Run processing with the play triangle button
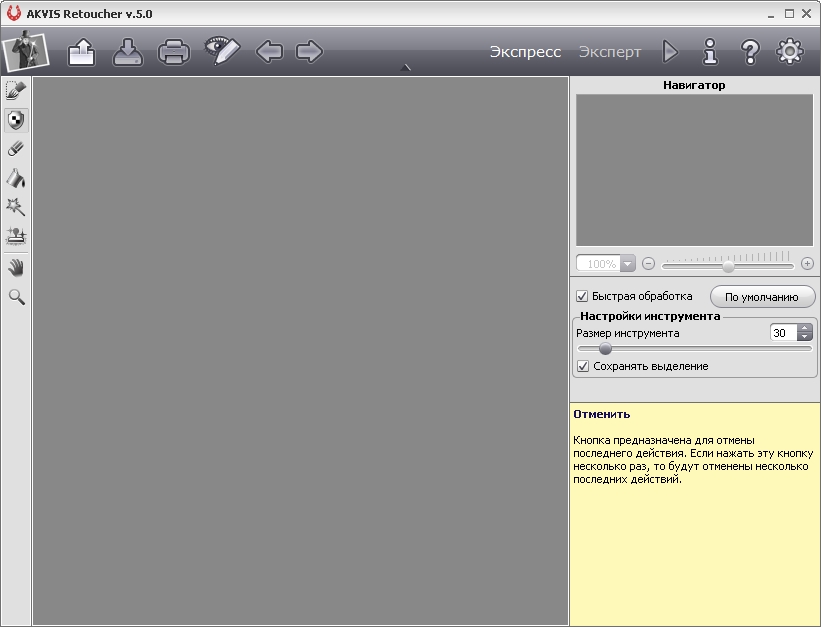Image resolution: width=821 pixels, height=627 pixels. 670,52
